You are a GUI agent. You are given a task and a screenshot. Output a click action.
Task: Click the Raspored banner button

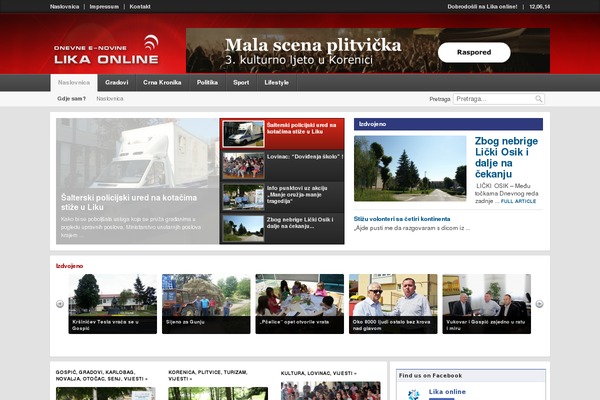point(474,52)
